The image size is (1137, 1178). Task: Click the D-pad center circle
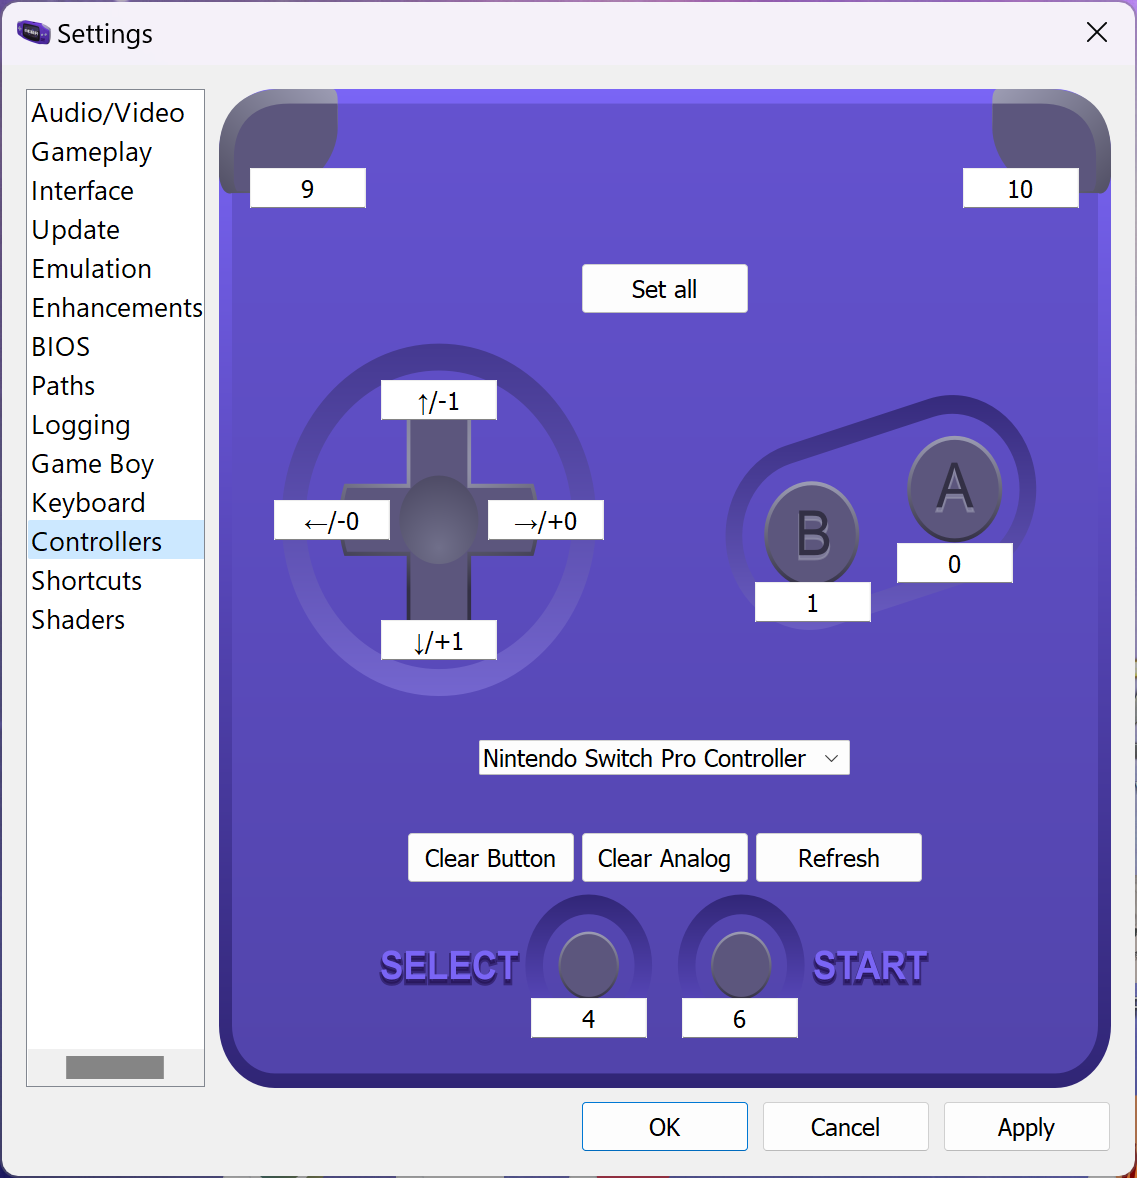[x=438, y=521]
